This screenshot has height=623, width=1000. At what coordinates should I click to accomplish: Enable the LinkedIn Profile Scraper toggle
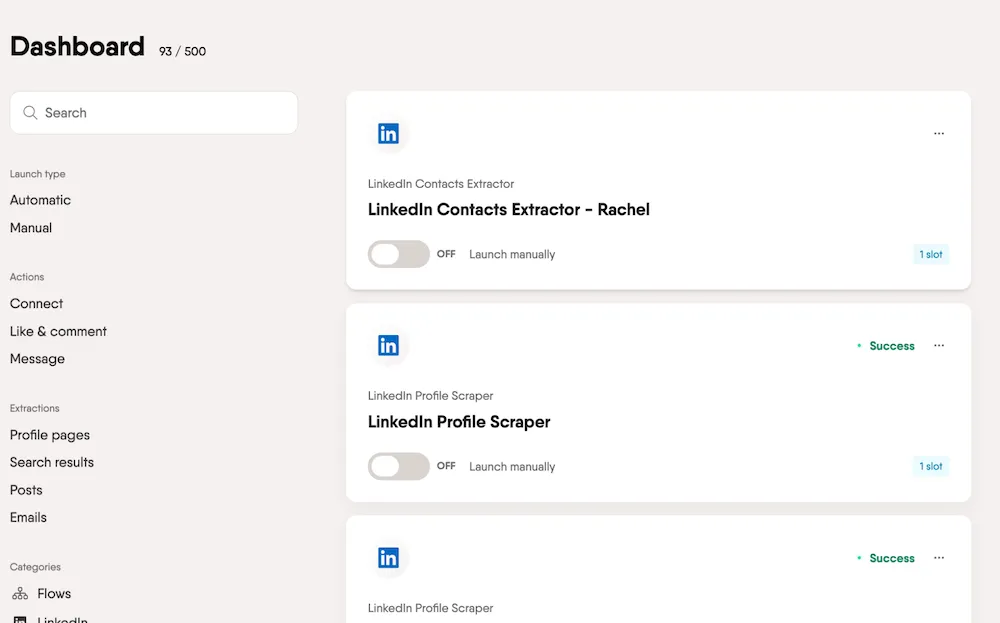pyautogui.click(x=398, y=466)
